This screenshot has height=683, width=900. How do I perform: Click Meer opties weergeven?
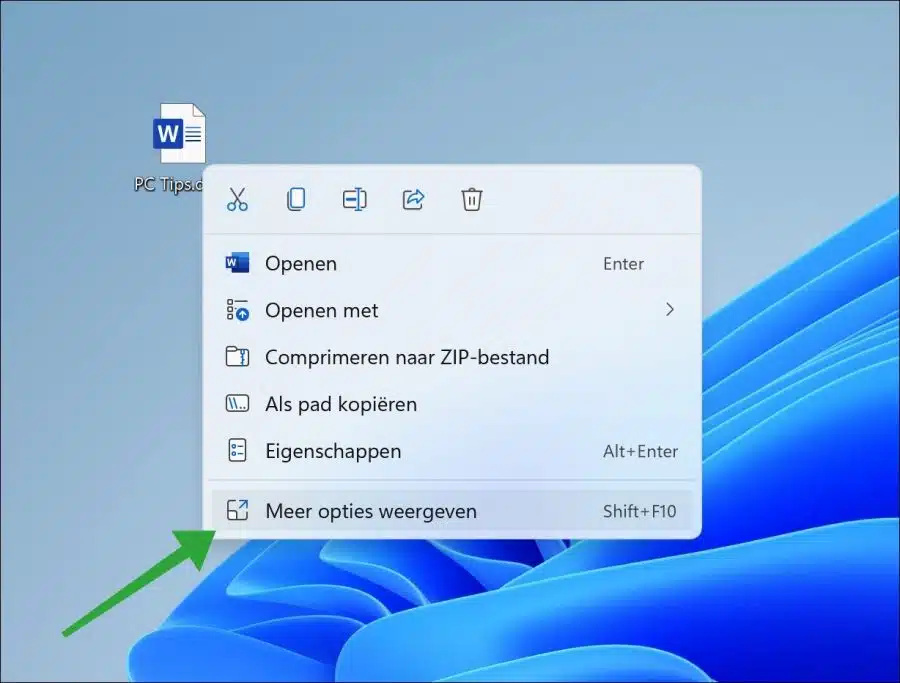(452, 511)
